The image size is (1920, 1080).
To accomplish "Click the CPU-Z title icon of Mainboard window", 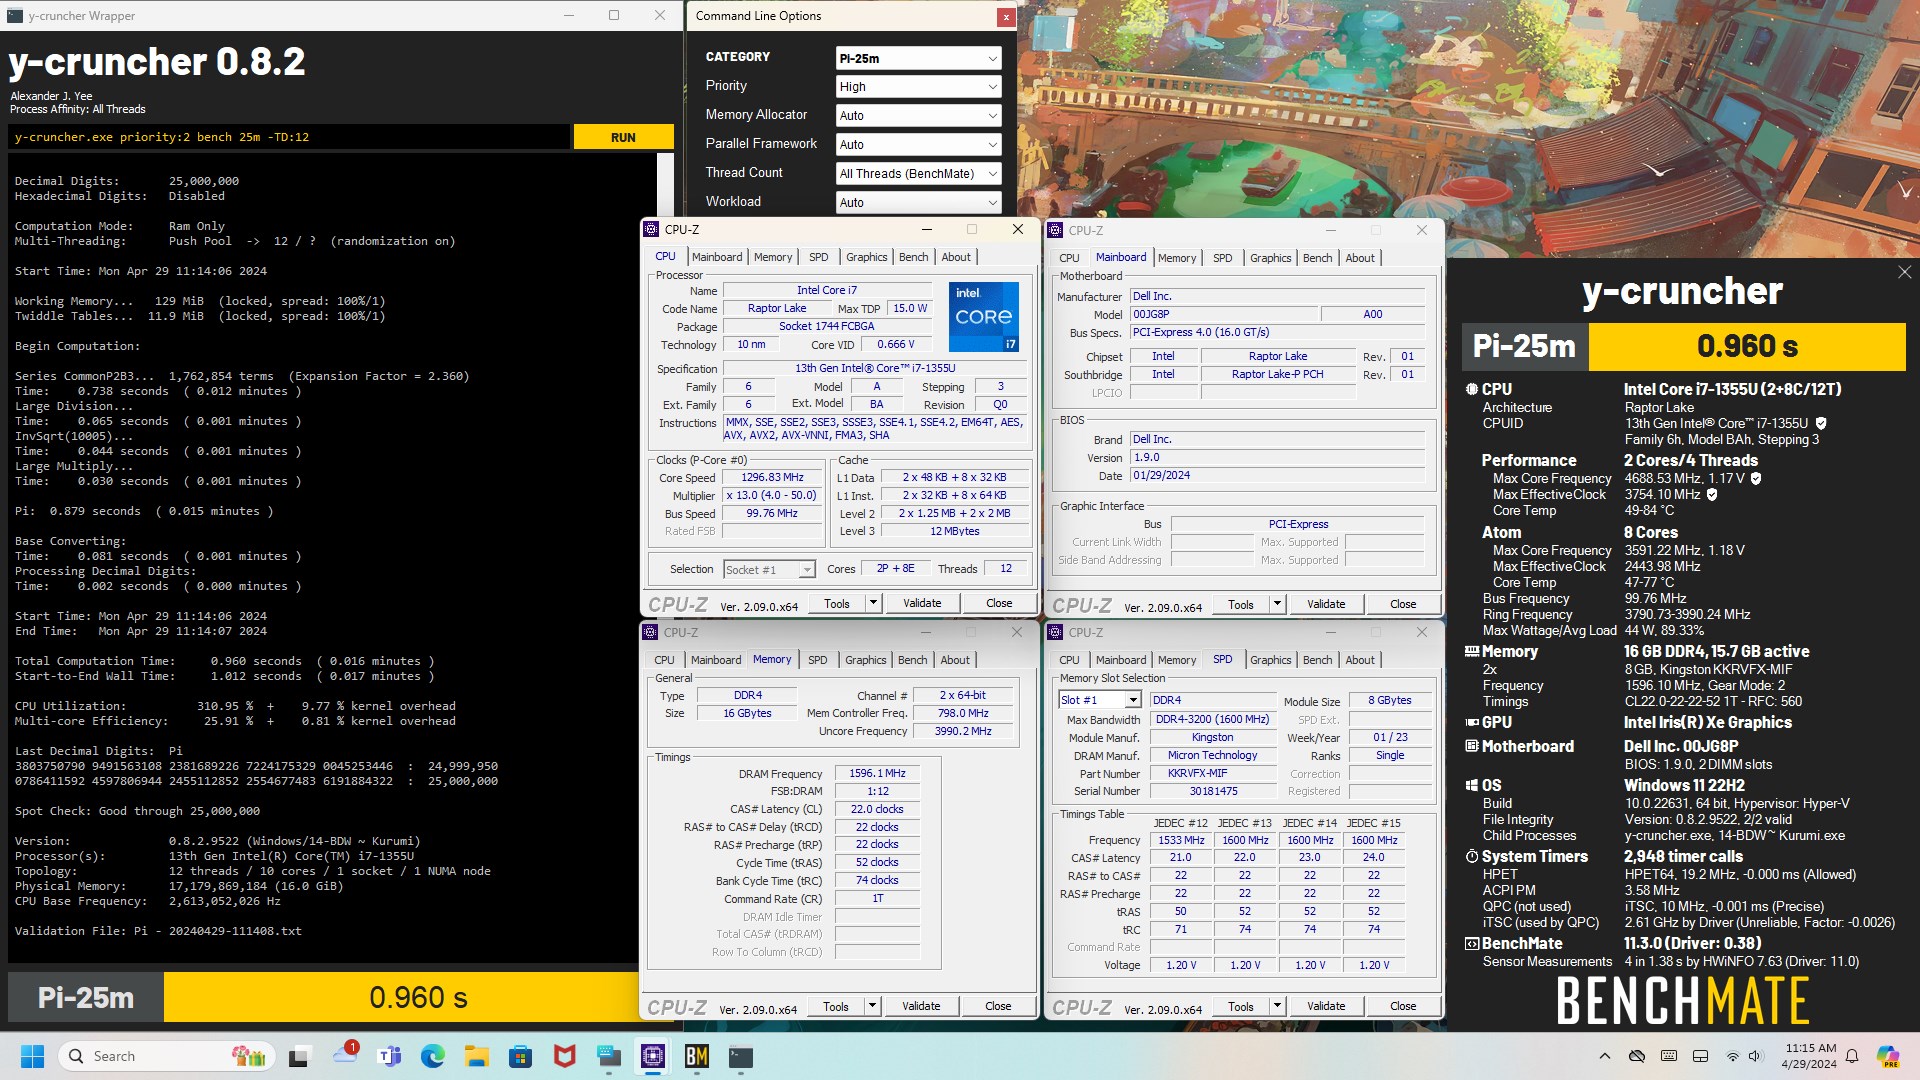I will [1055, 230].
